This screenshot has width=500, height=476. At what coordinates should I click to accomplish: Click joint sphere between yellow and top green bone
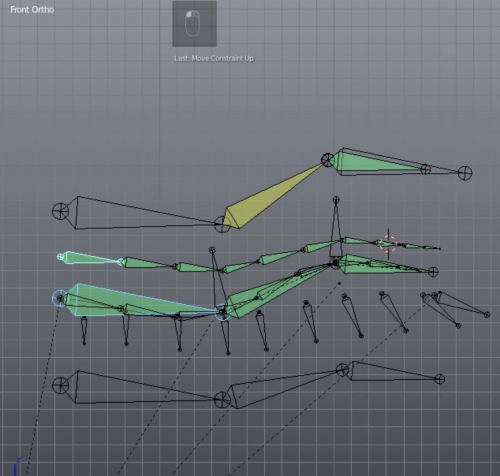click(x=328, y=160)
